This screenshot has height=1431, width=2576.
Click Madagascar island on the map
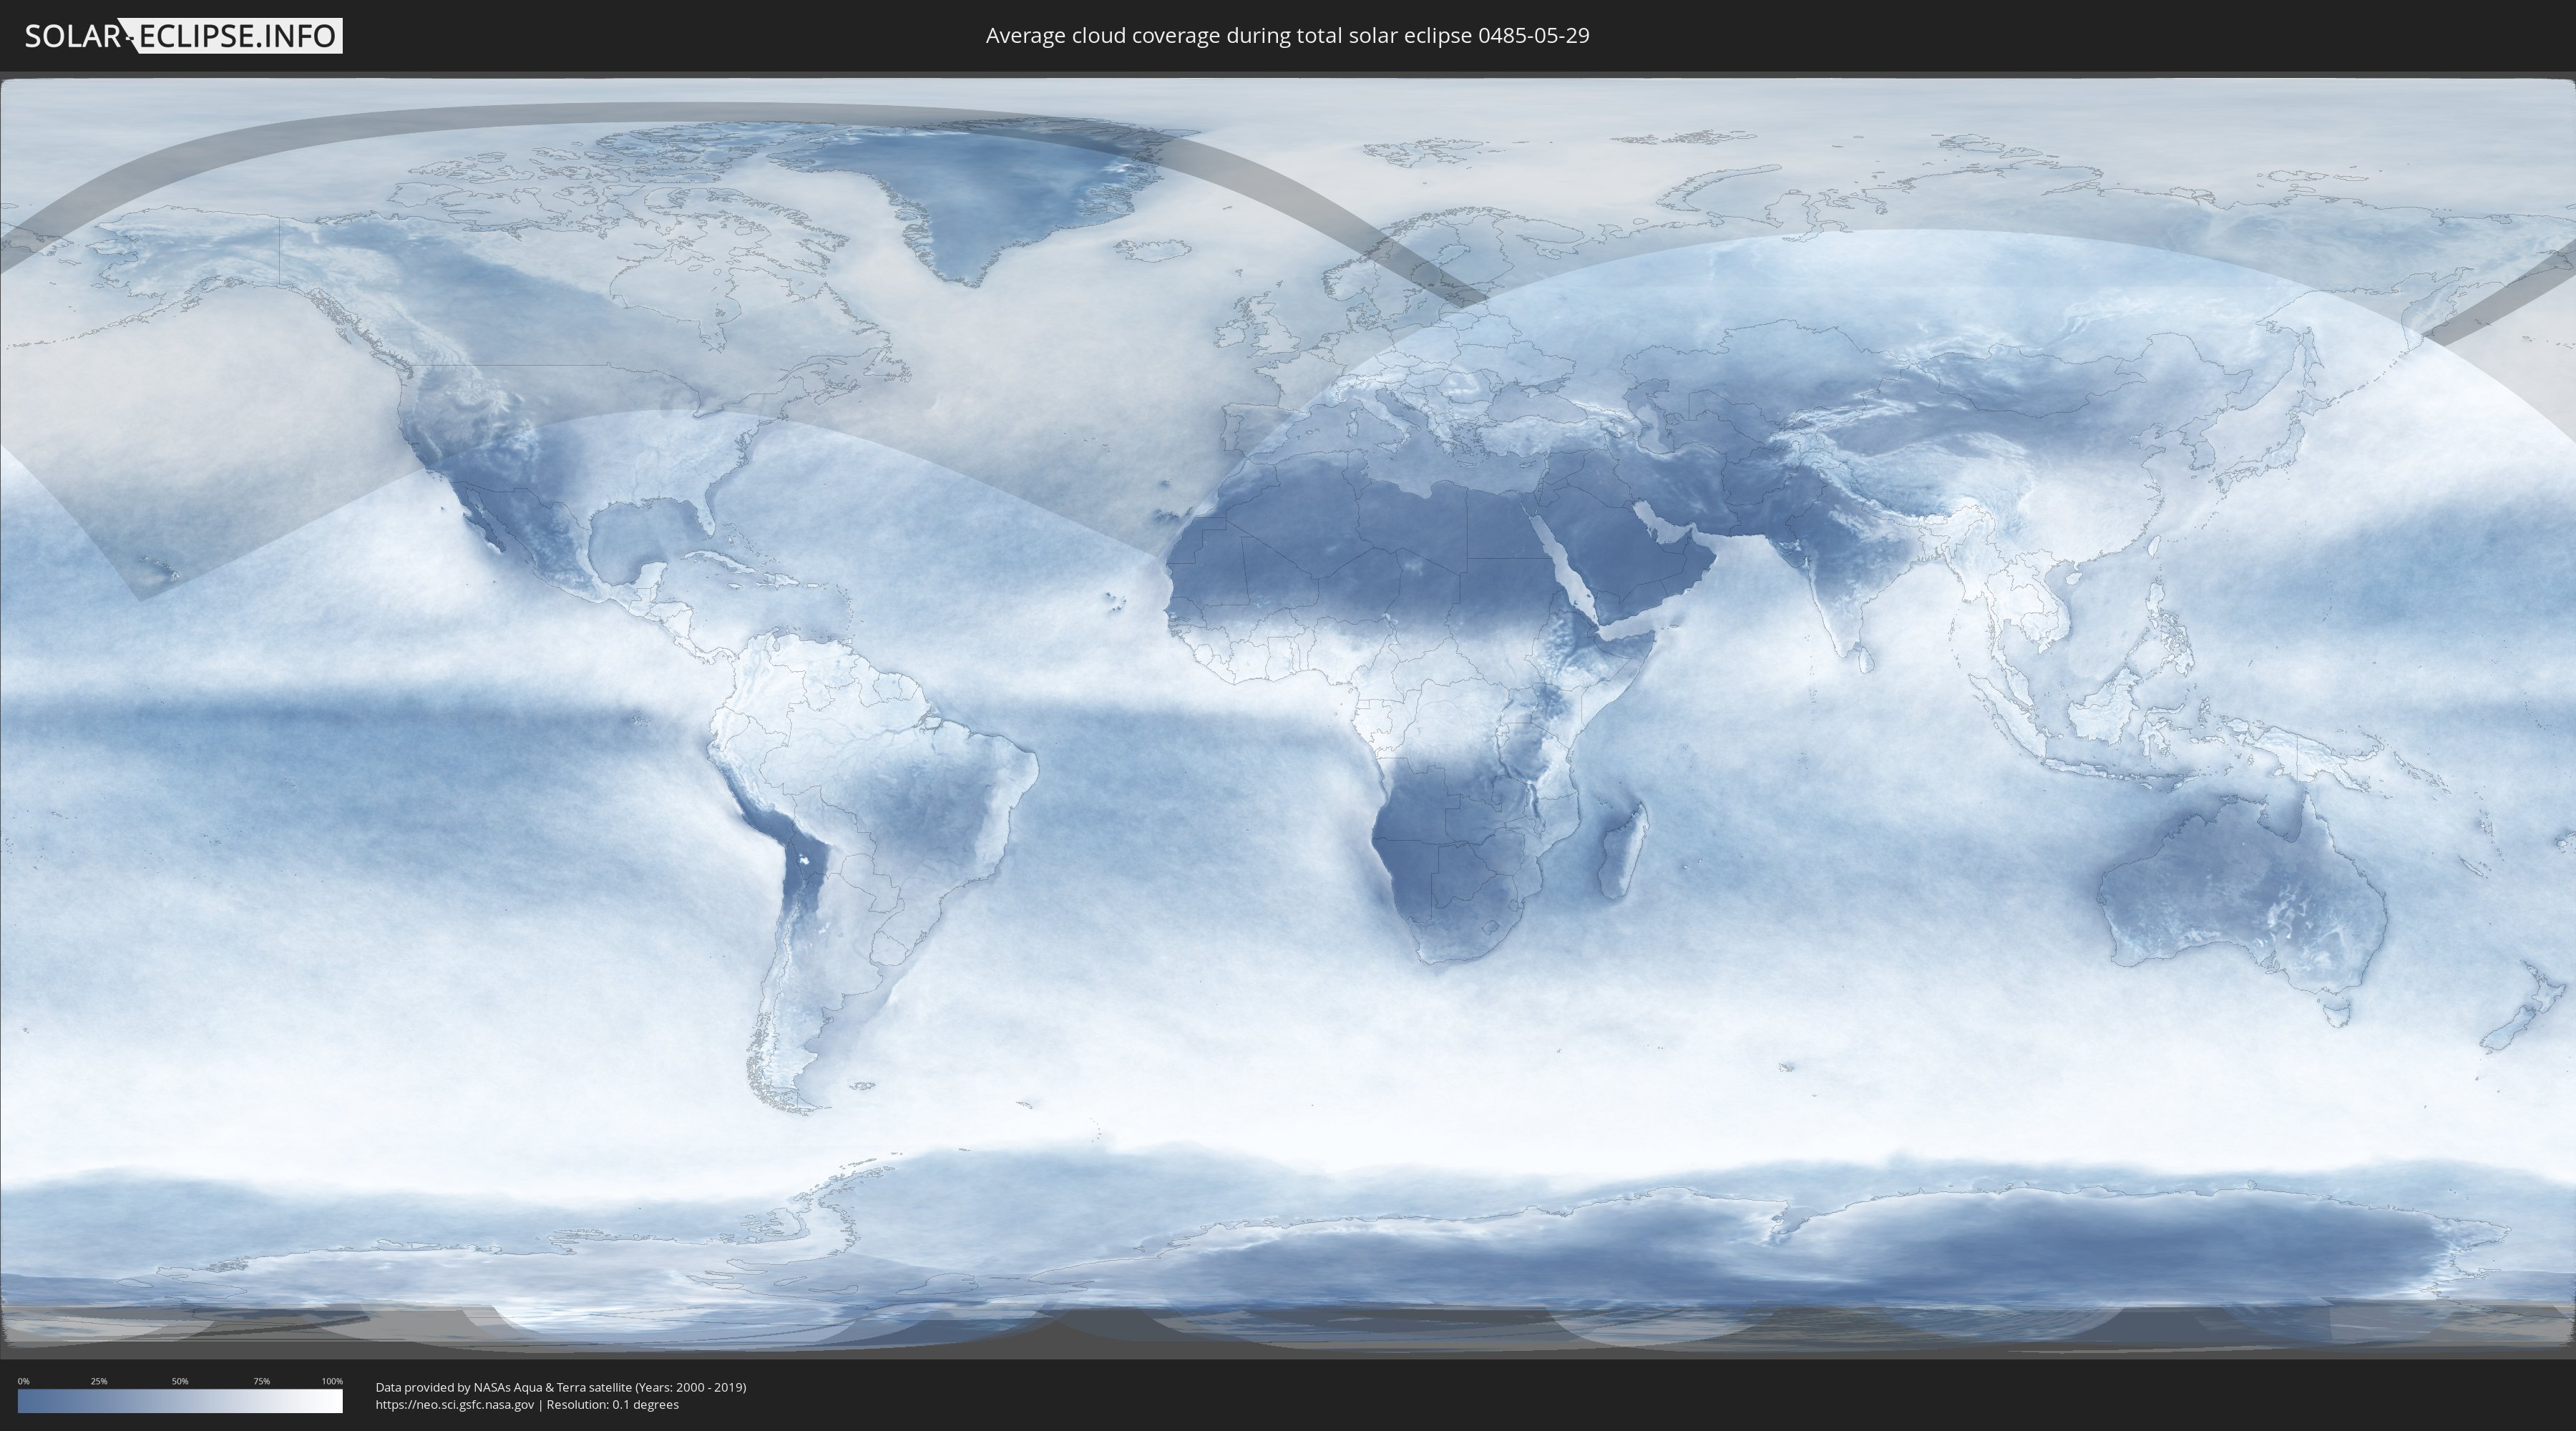(1623, 850)
